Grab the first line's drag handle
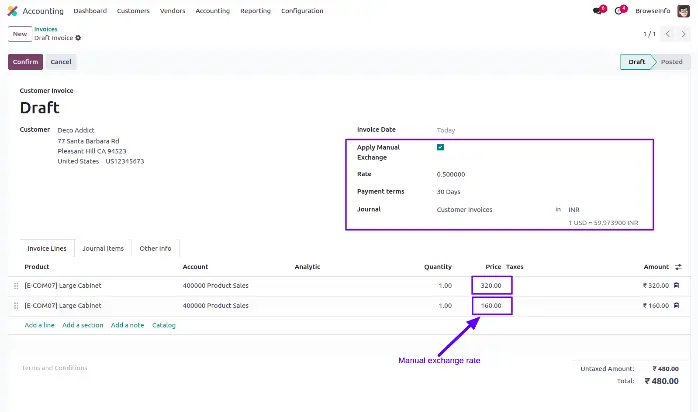Screen dimensions: 698x412 coord(15,286)
